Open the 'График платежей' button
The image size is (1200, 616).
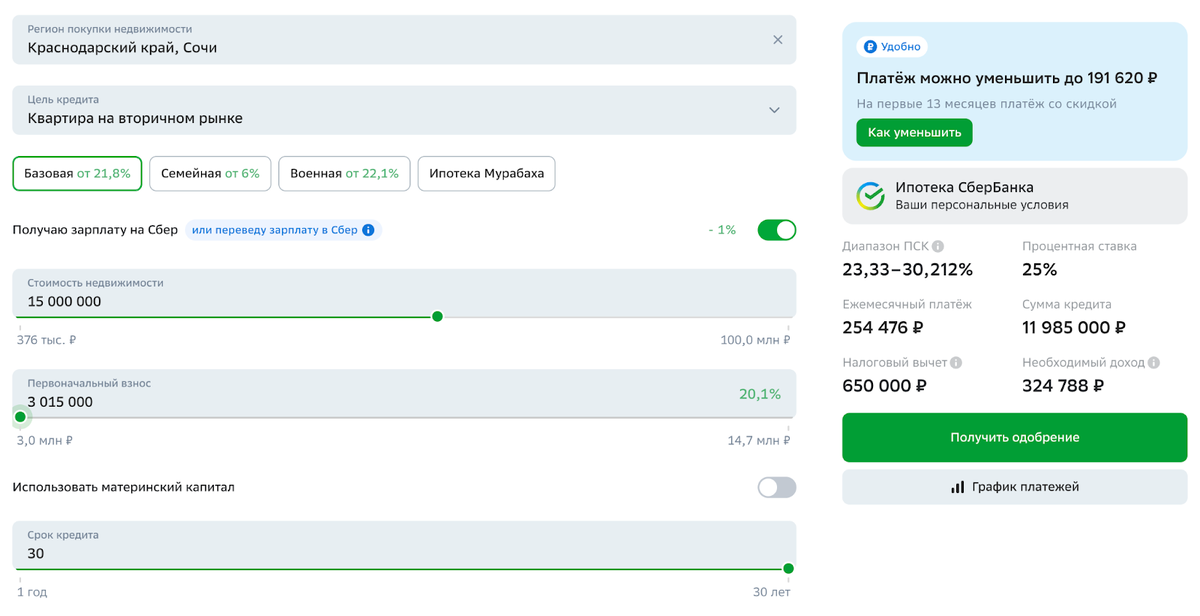pos(1015,488)
